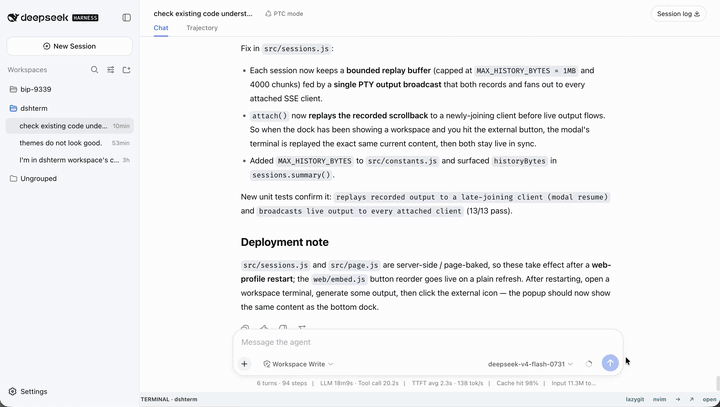Click the plus attach button in message box
Image resolution: width=720 pixels, height=407 pixels.
[x=244, y=364]
